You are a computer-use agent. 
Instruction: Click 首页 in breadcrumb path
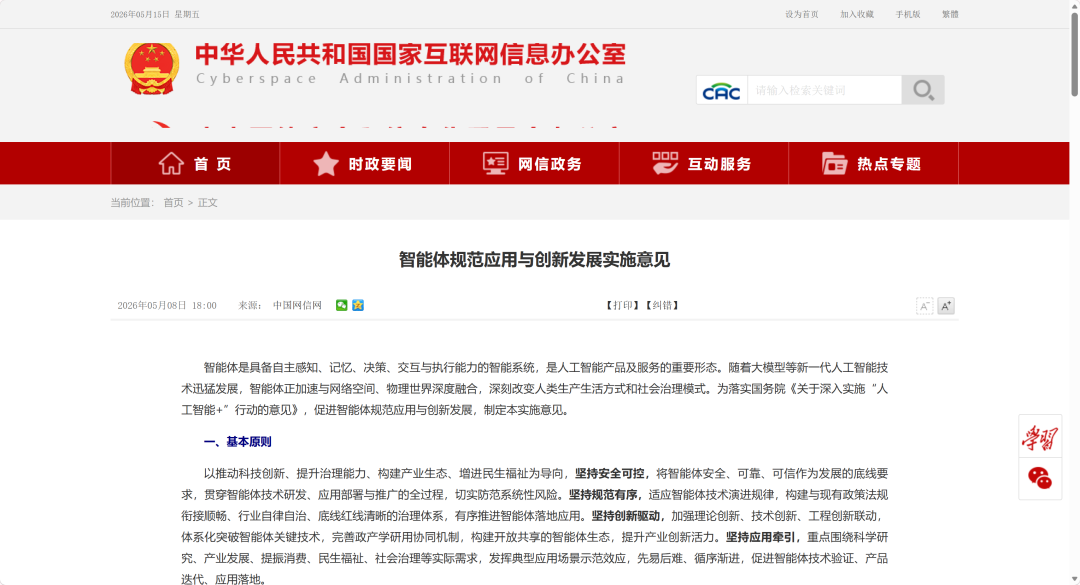pos(174,203)
